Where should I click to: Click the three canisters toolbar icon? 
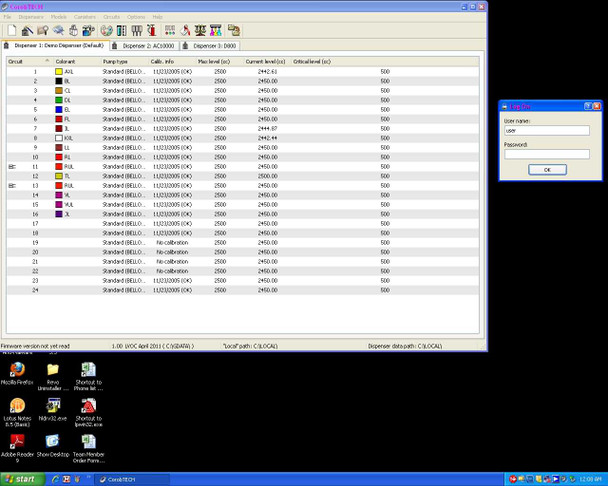(136, 30)
